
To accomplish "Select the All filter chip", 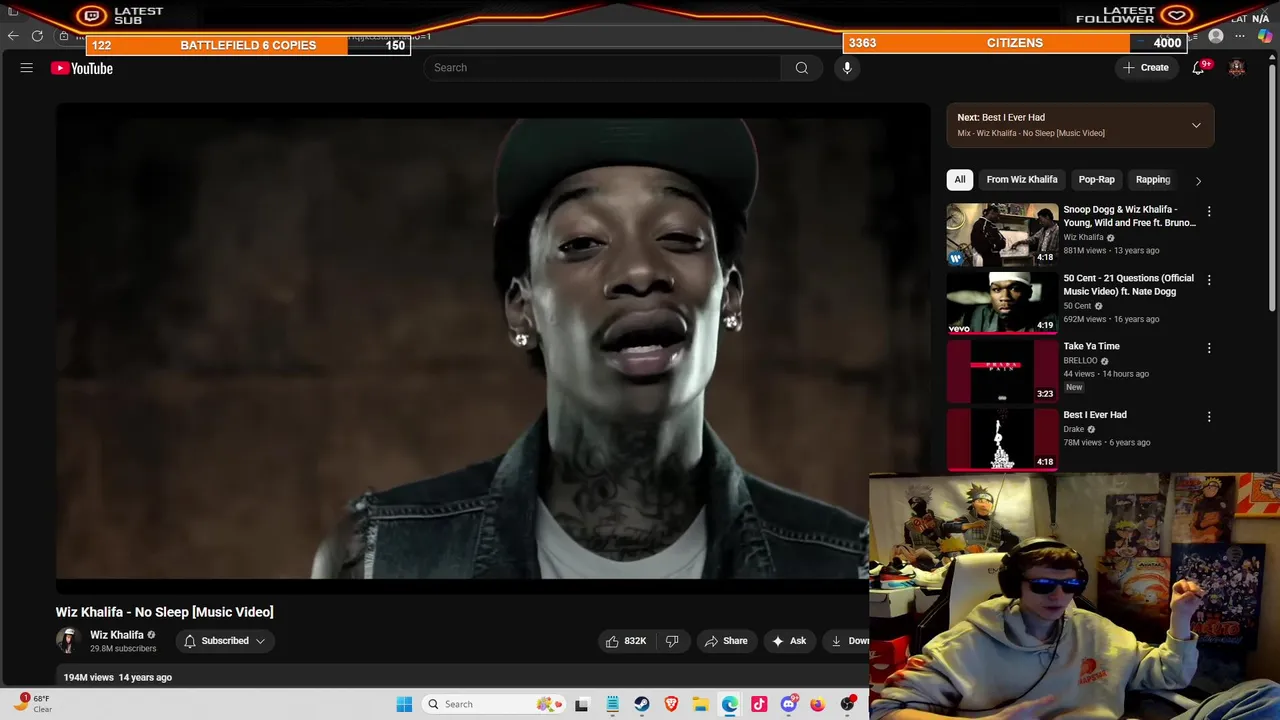I will [960, 180].
